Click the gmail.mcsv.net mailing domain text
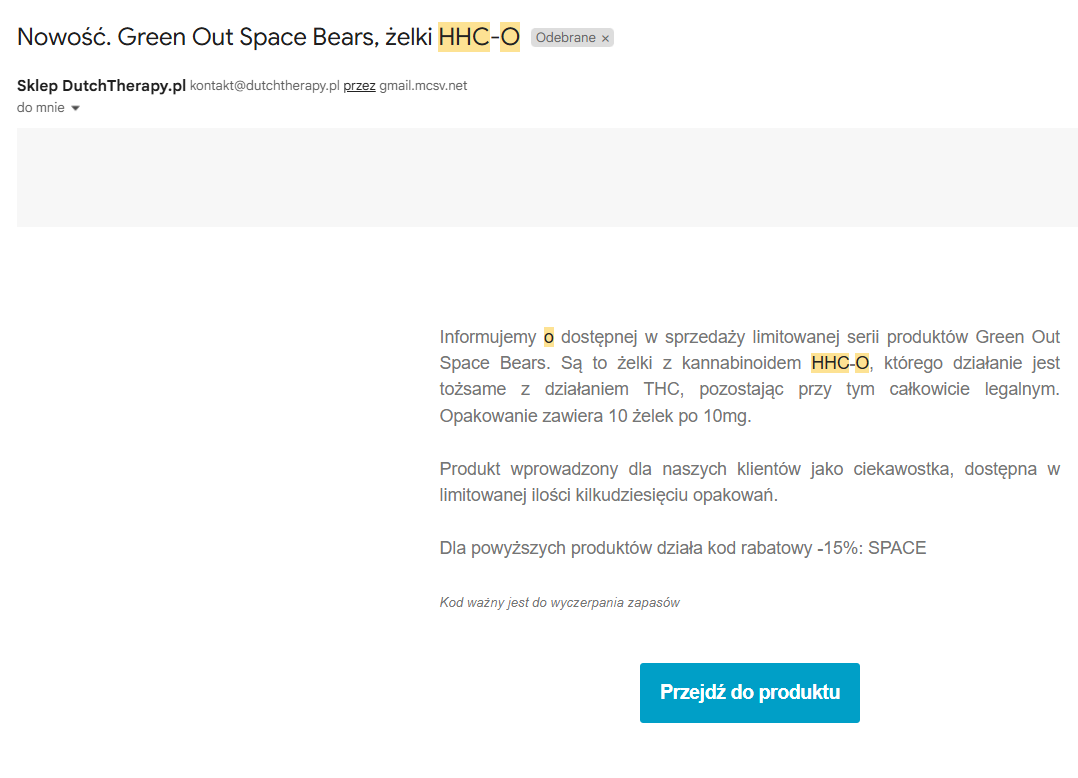 click(x=423, y=86)
